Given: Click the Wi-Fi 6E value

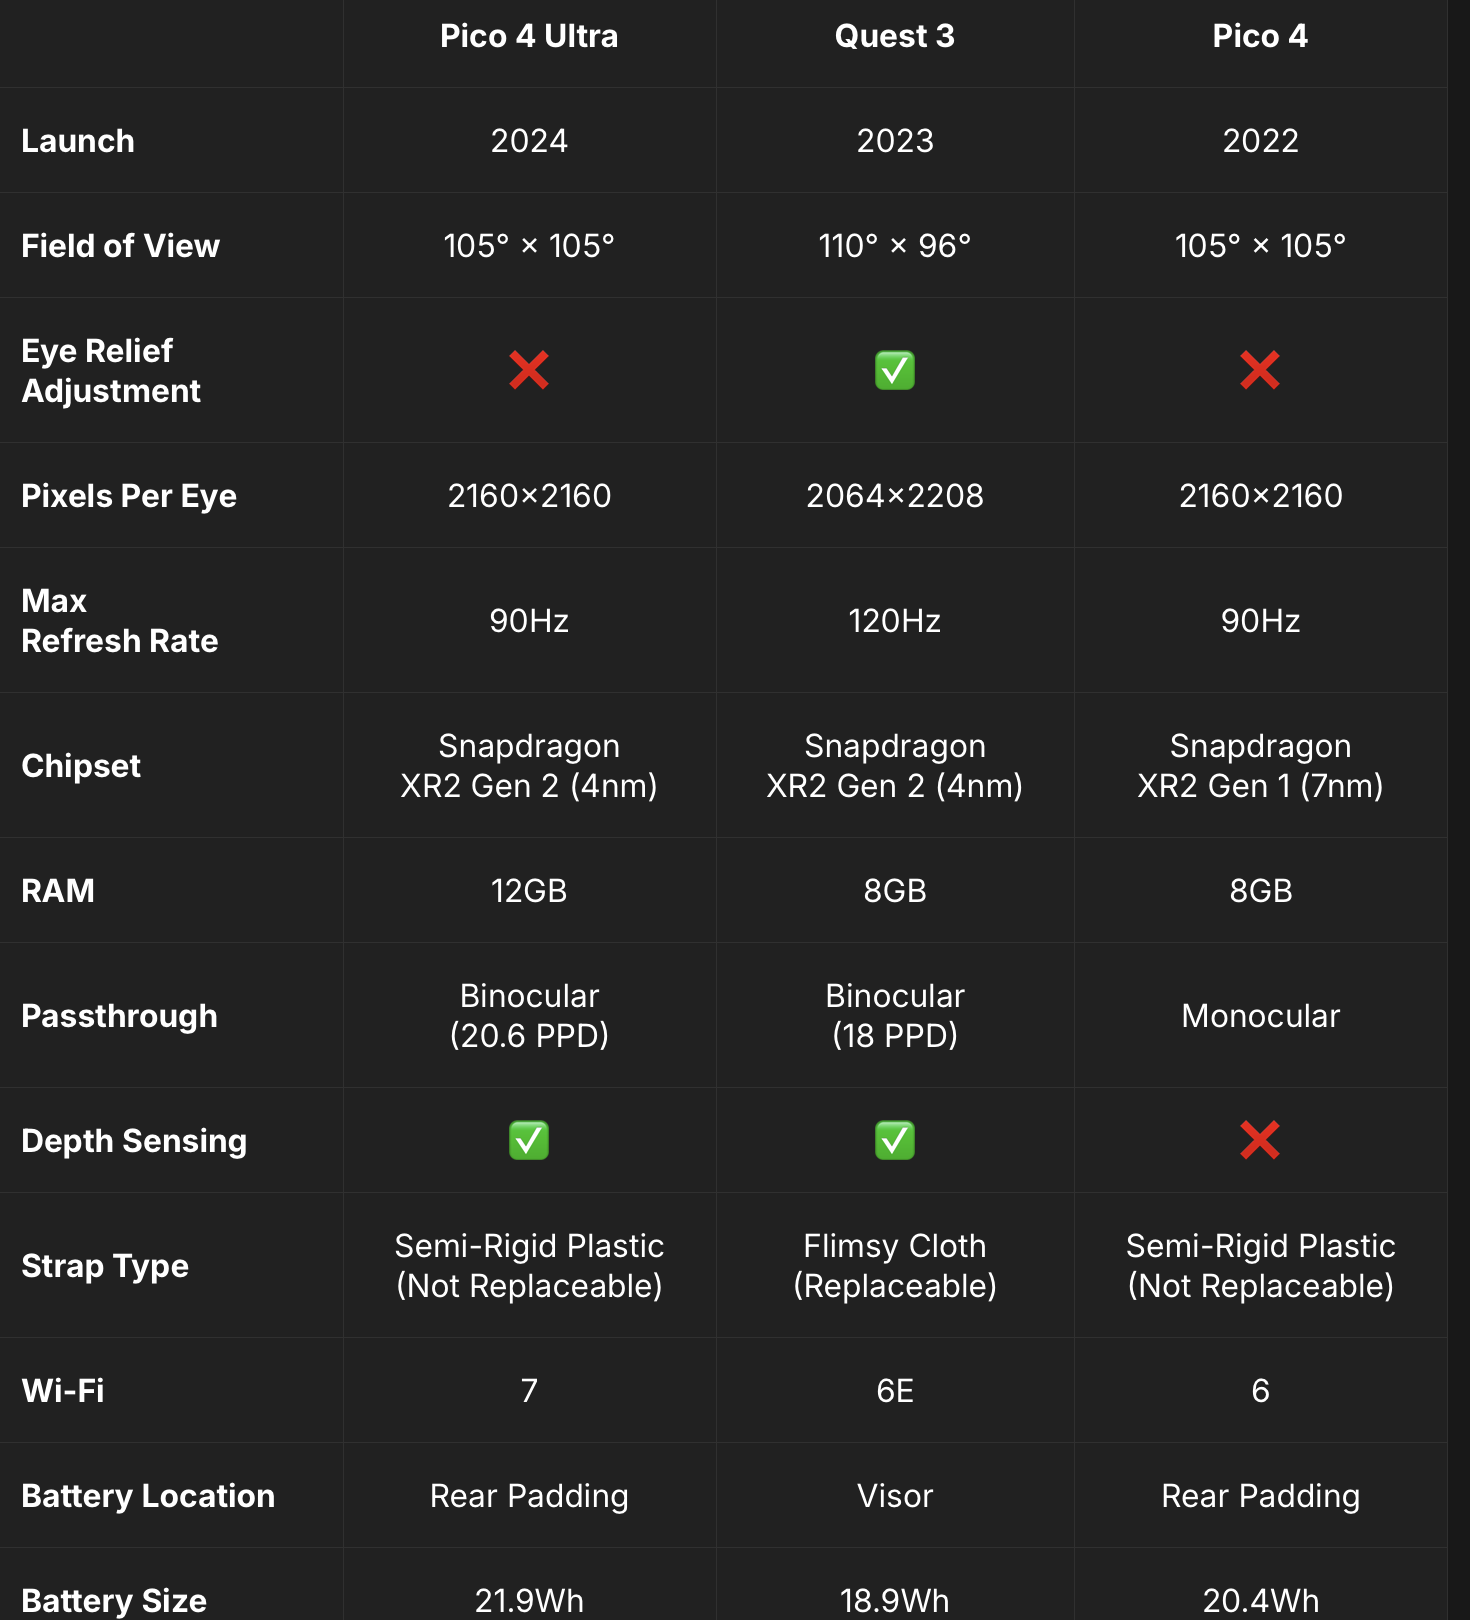Looking at the screenshot, I should pos(895,1391).
